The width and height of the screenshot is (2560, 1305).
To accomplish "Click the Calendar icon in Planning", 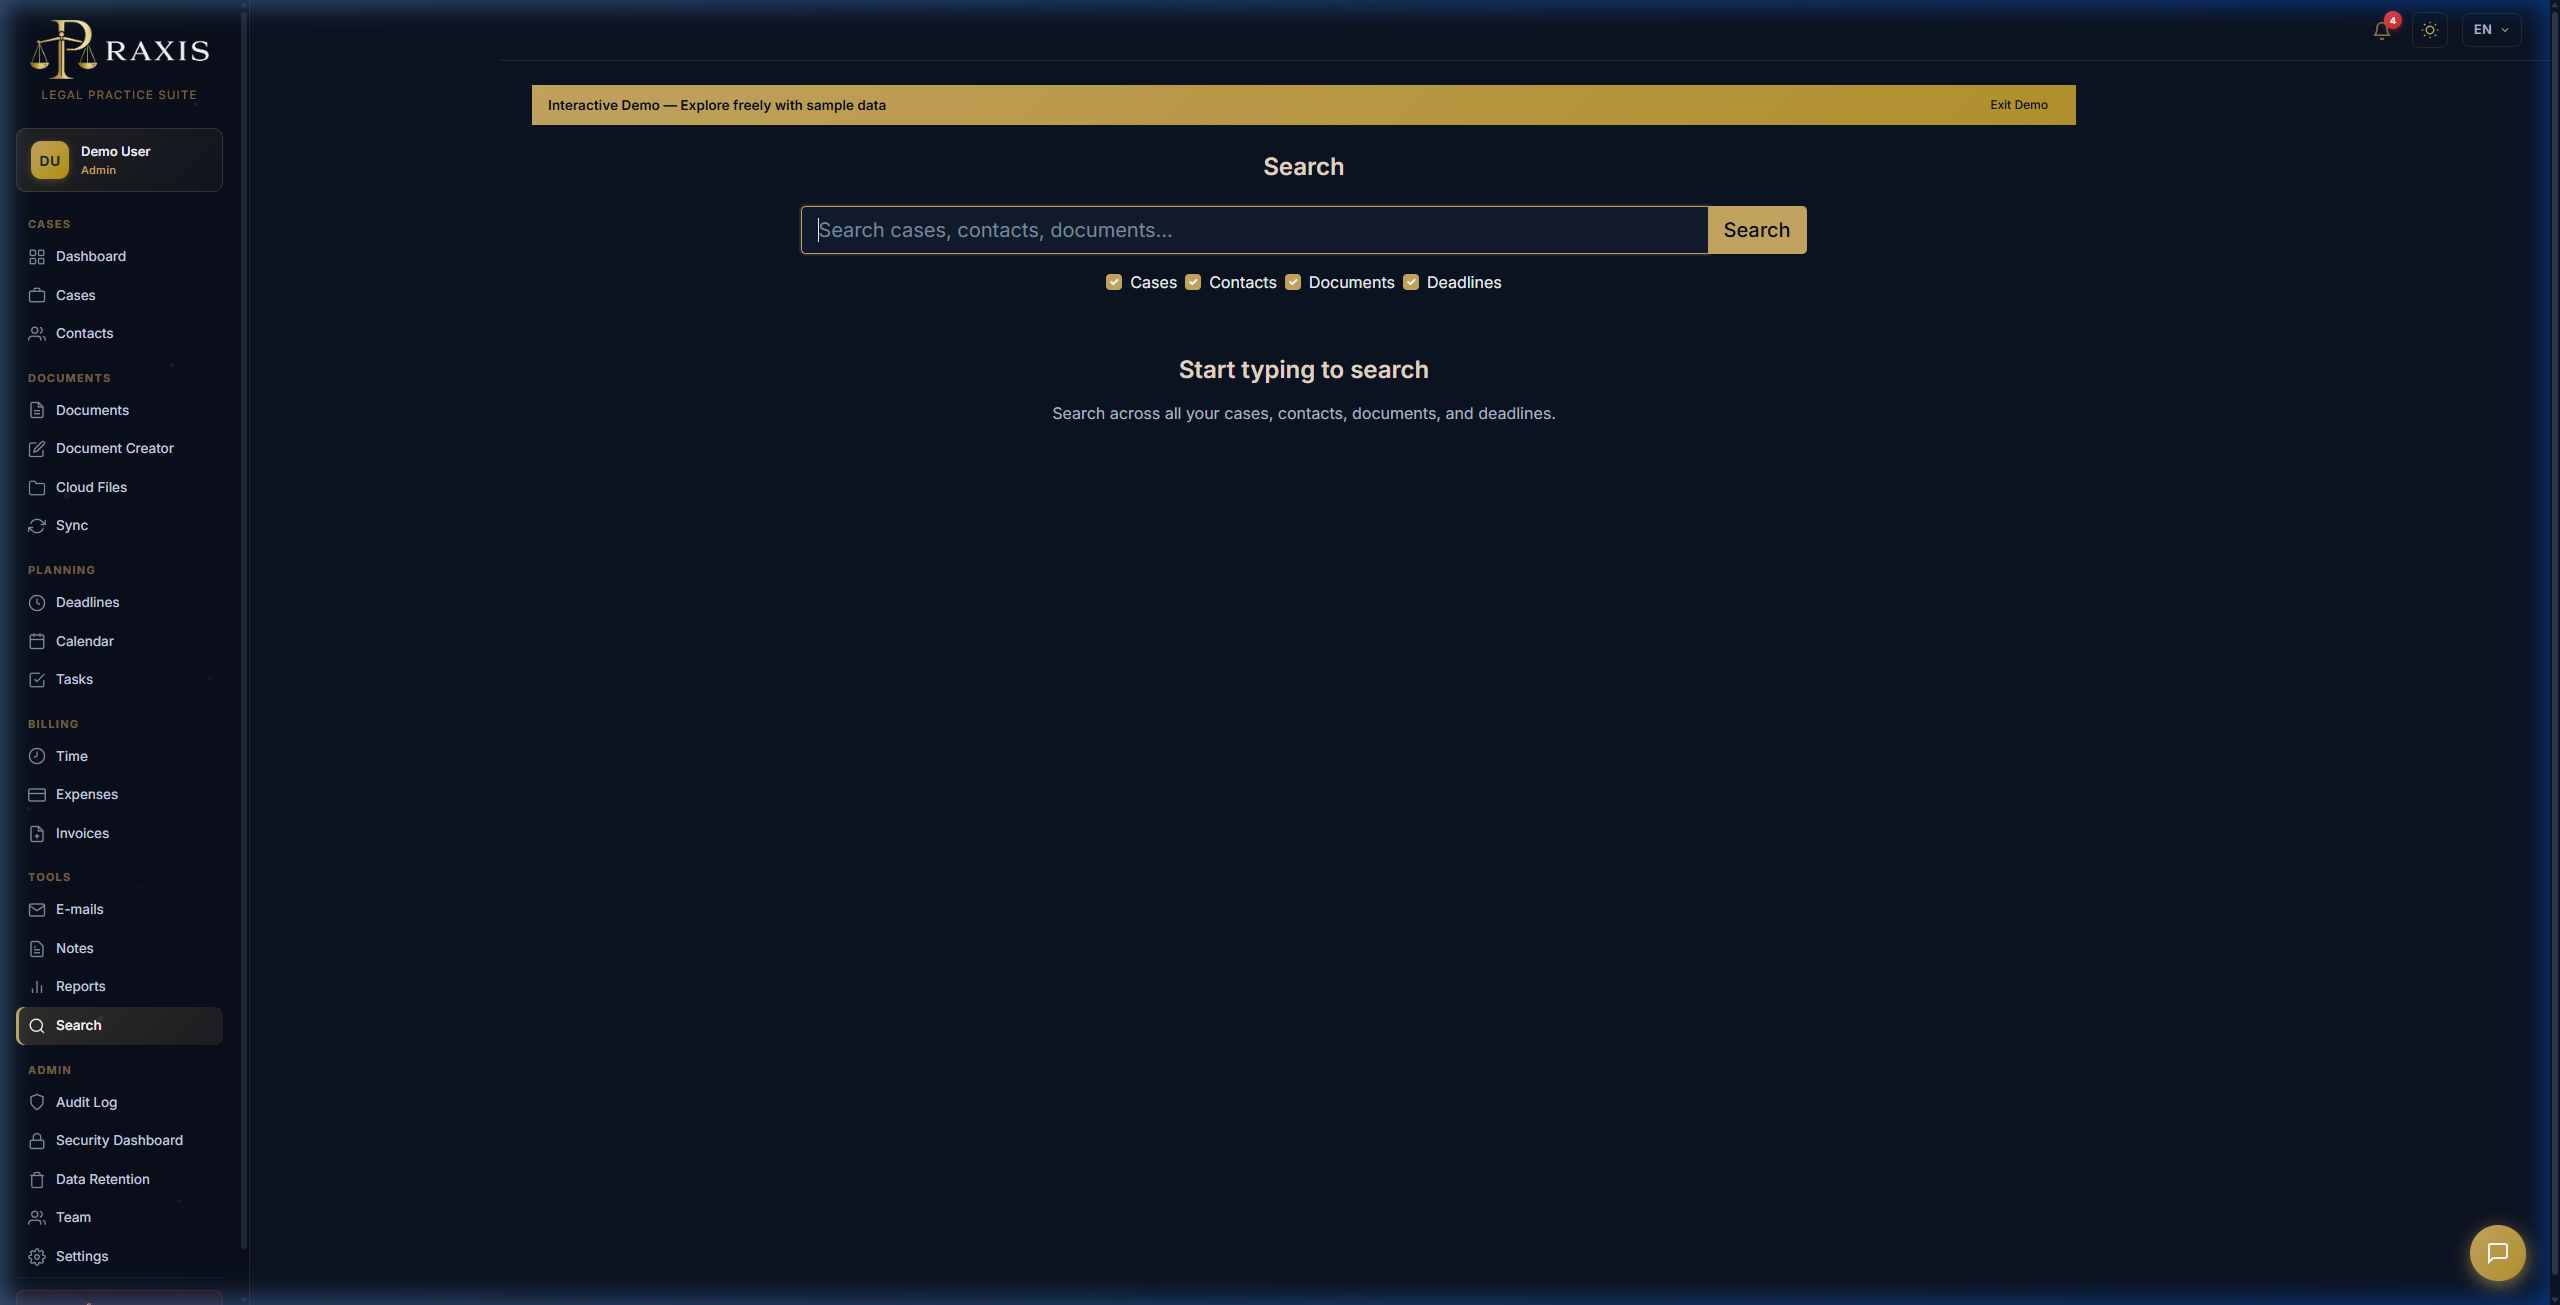I will coord(37,641).
